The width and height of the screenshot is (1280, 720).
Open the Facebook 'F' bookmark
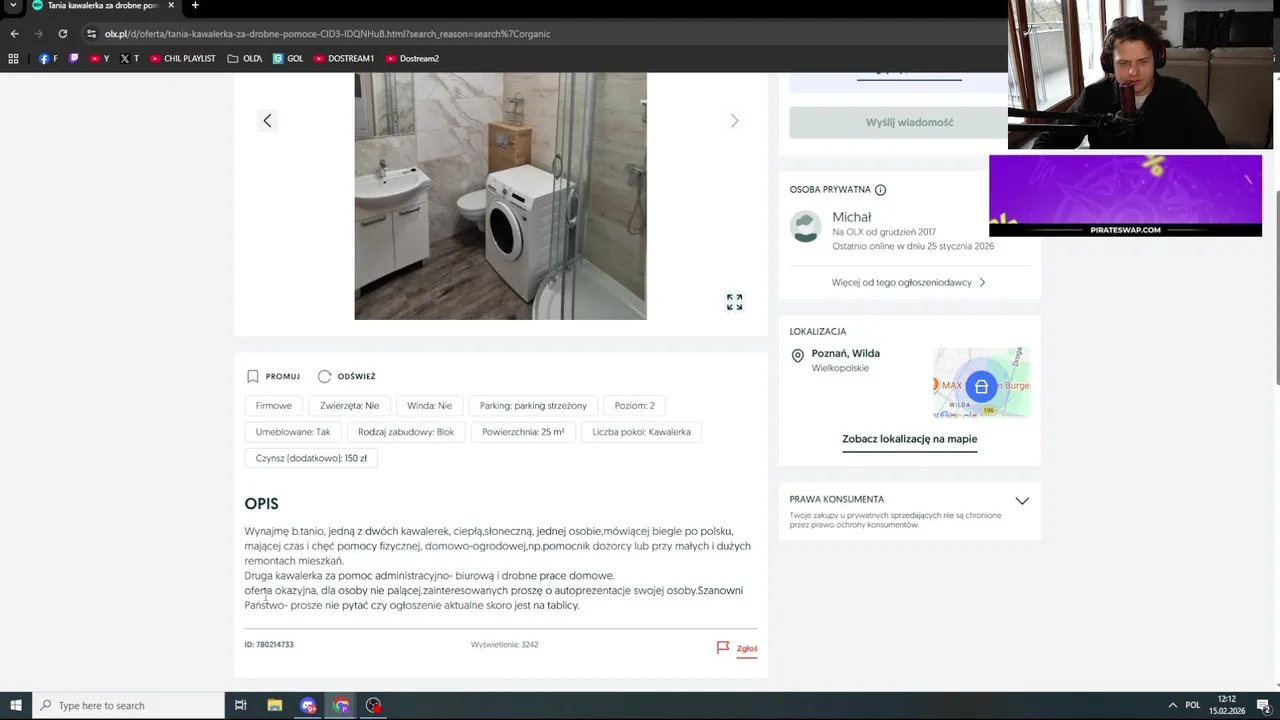pyautogui.click(x=48, y=59)
